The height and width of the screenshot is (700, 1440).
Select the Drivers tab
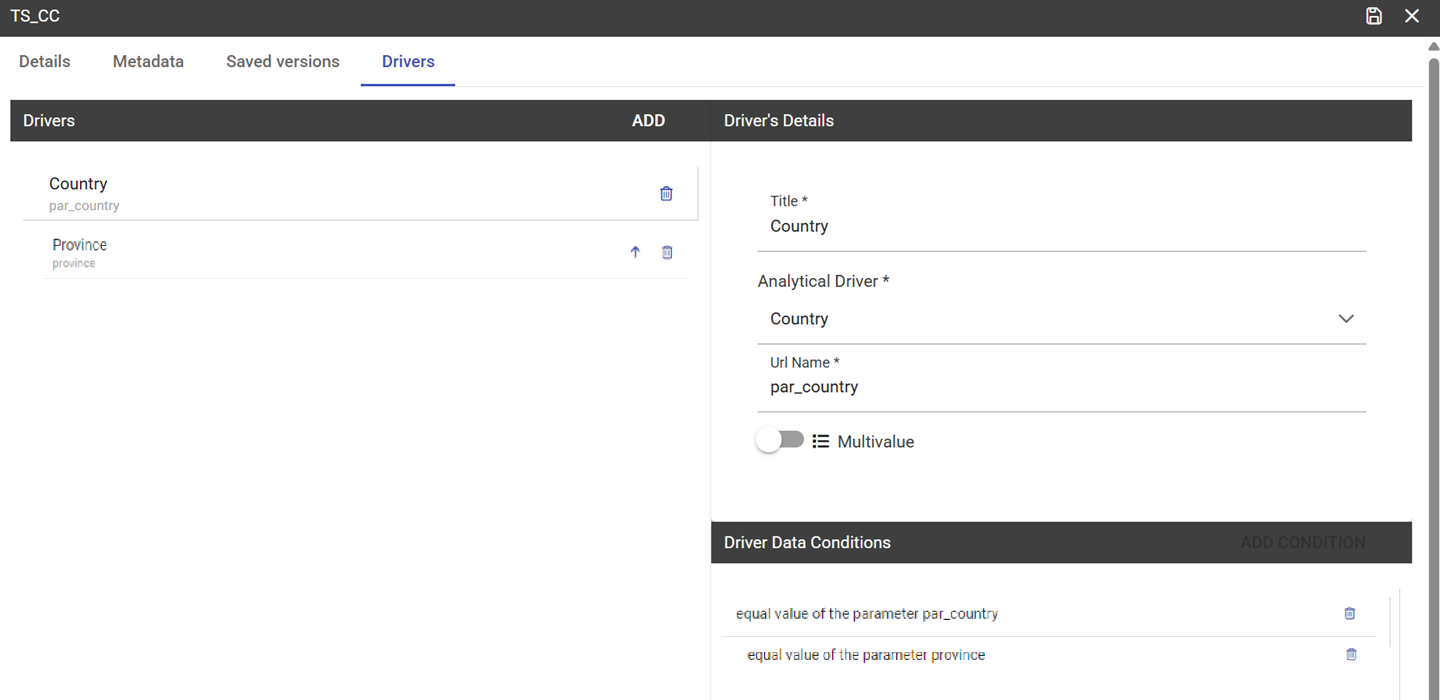click(408, 62)
